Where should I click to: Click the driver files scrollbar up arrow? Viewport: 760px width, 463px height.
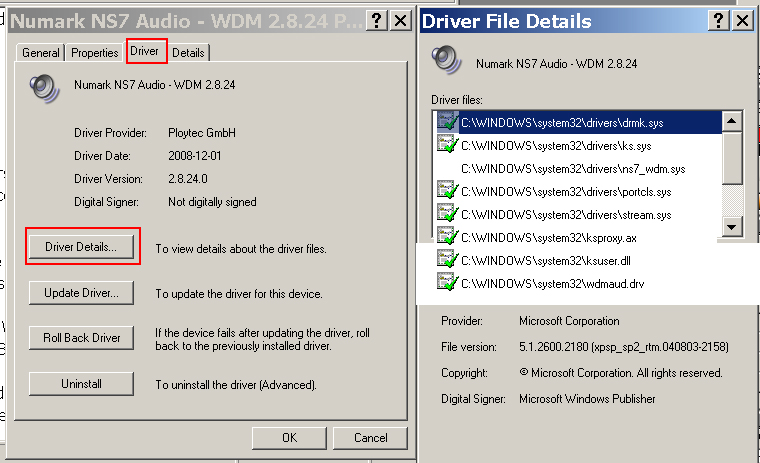(x=731, y=121)
